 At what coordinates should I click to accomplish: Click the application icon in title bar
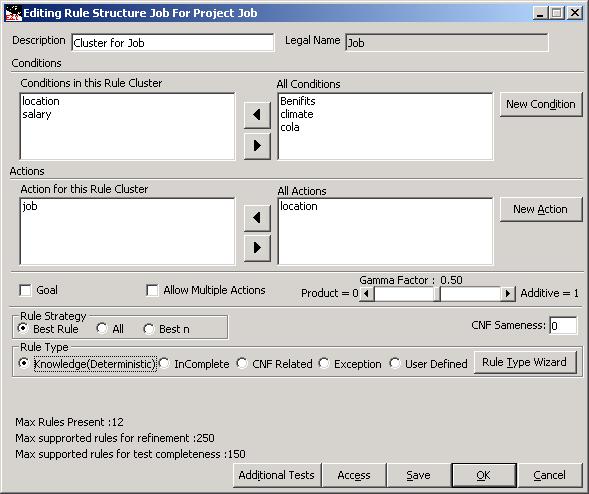tap(14, 13)
